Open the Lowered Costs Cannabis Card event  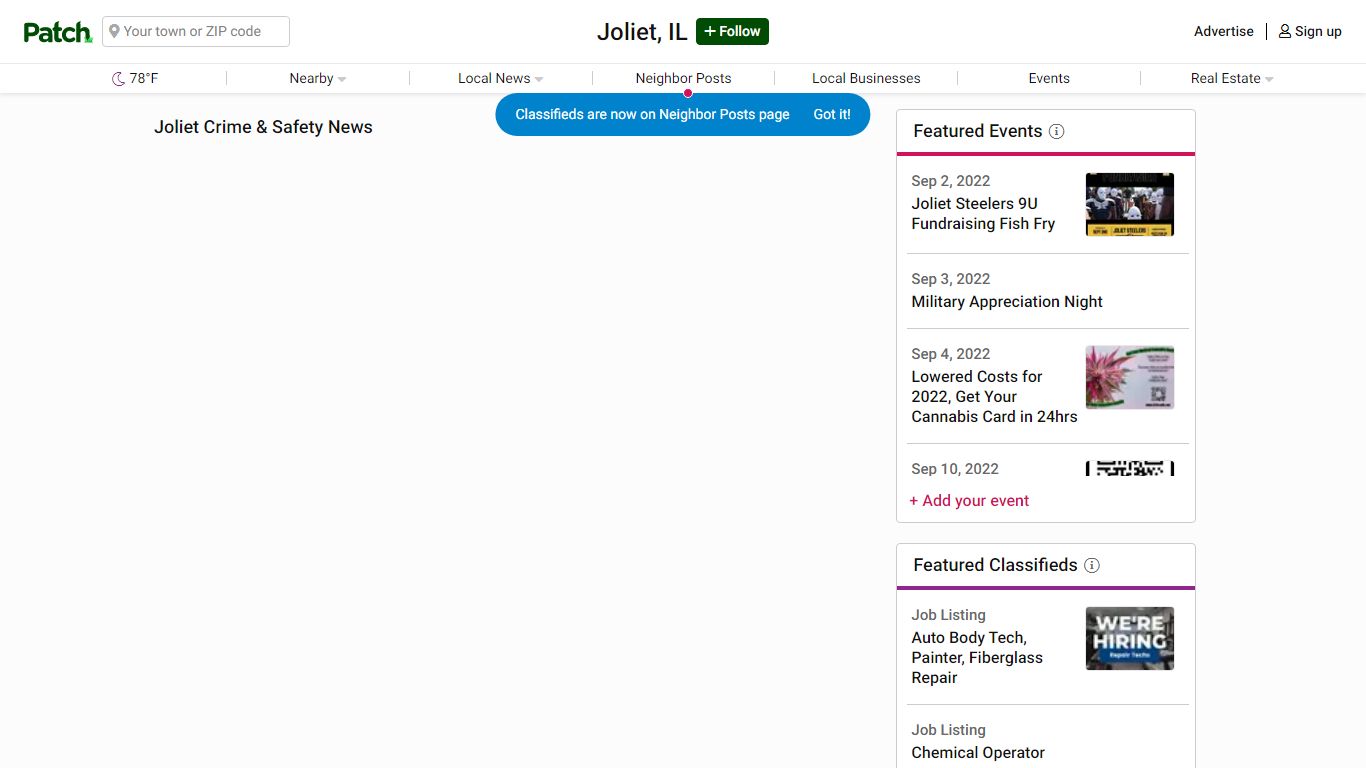pos(994,396)
